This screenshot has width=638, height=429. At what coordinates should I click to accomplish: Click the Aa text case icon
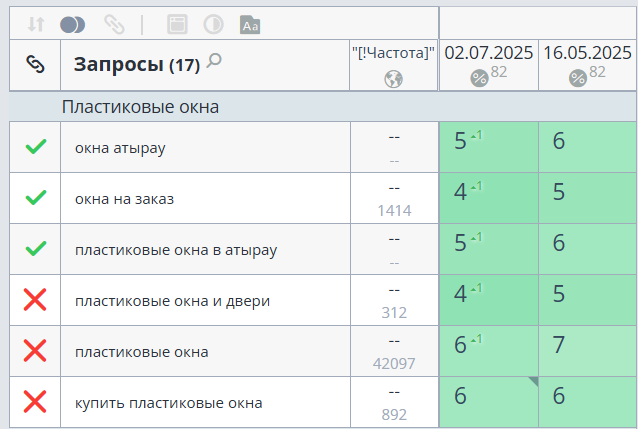tap(250, 25)
